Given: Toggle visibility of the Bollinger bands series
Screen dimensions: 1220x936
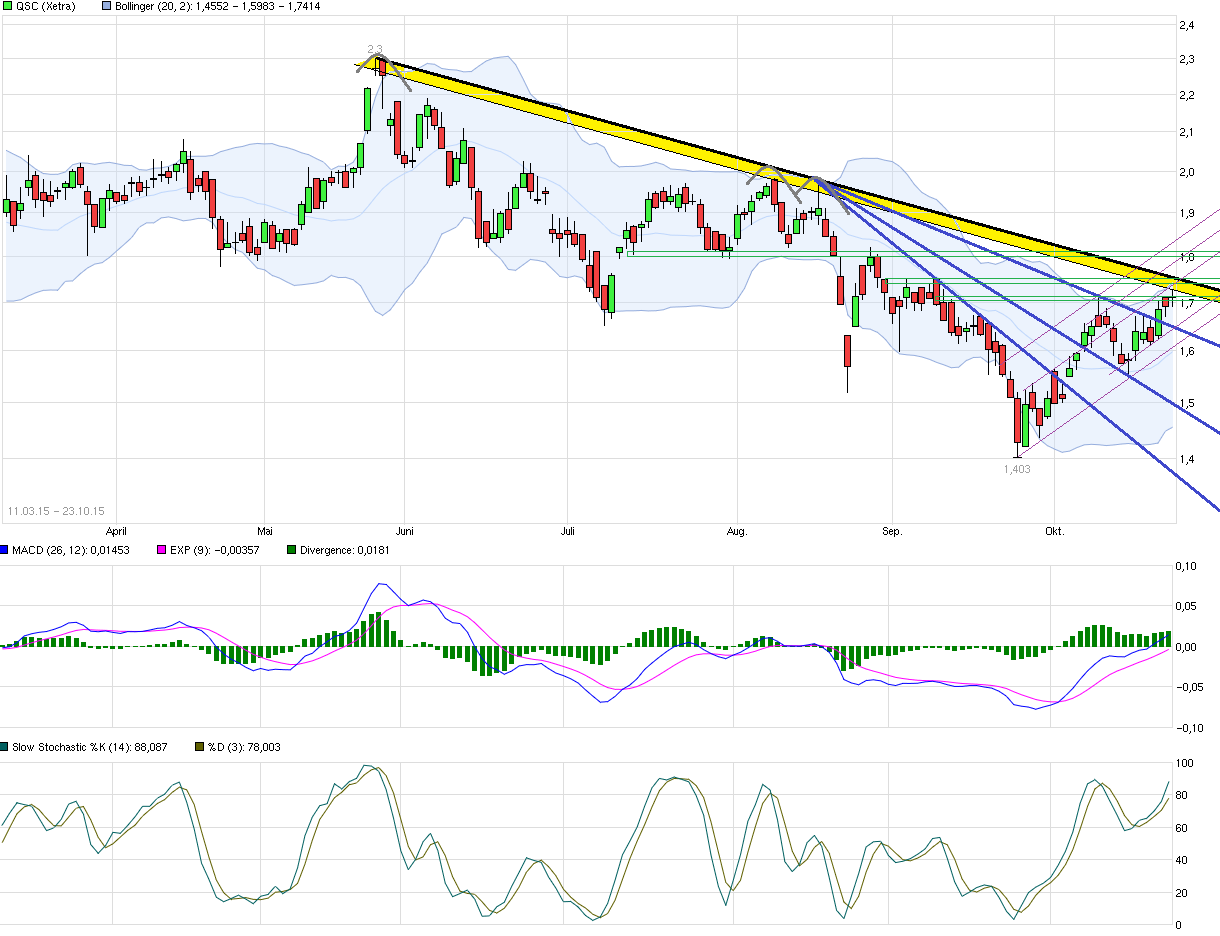Looking at the screenshot, I should click(105, 7).
